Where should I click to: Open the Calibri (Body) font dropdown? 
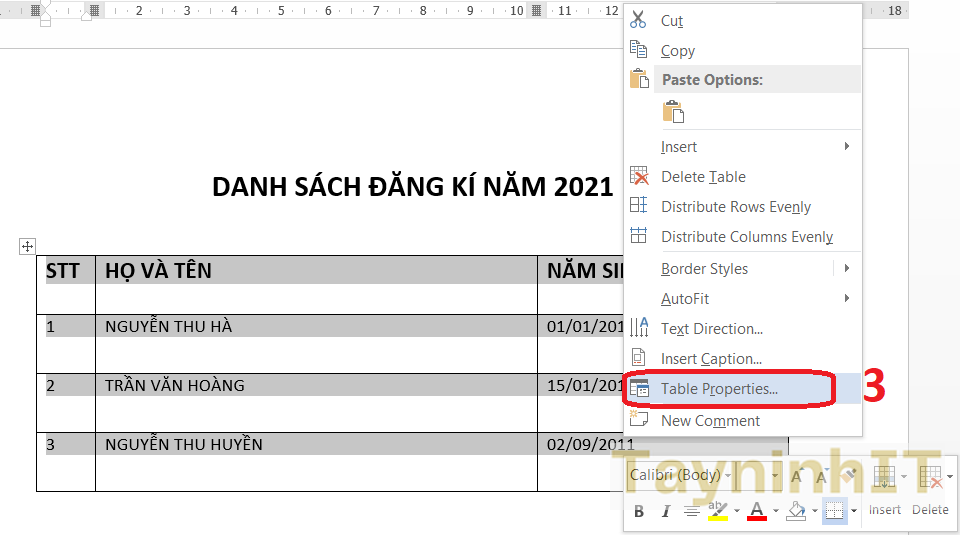tap(727, 476)
